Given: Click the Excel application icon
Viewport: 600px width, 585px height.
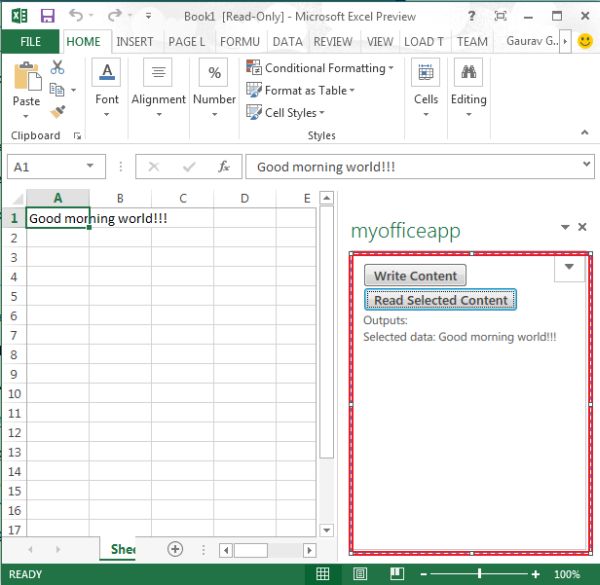Looking at the screenshot, I should click(19, 16).
